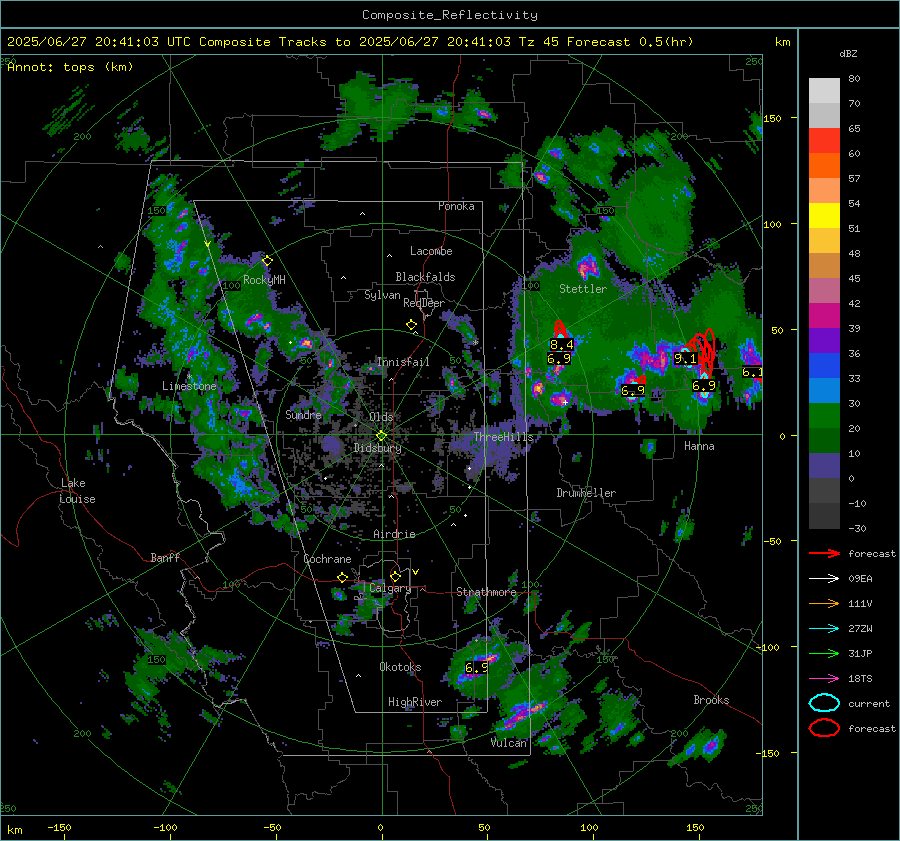Click the Sundre town label
Viewport: 900px width, 841px height.
click(303, 415)
